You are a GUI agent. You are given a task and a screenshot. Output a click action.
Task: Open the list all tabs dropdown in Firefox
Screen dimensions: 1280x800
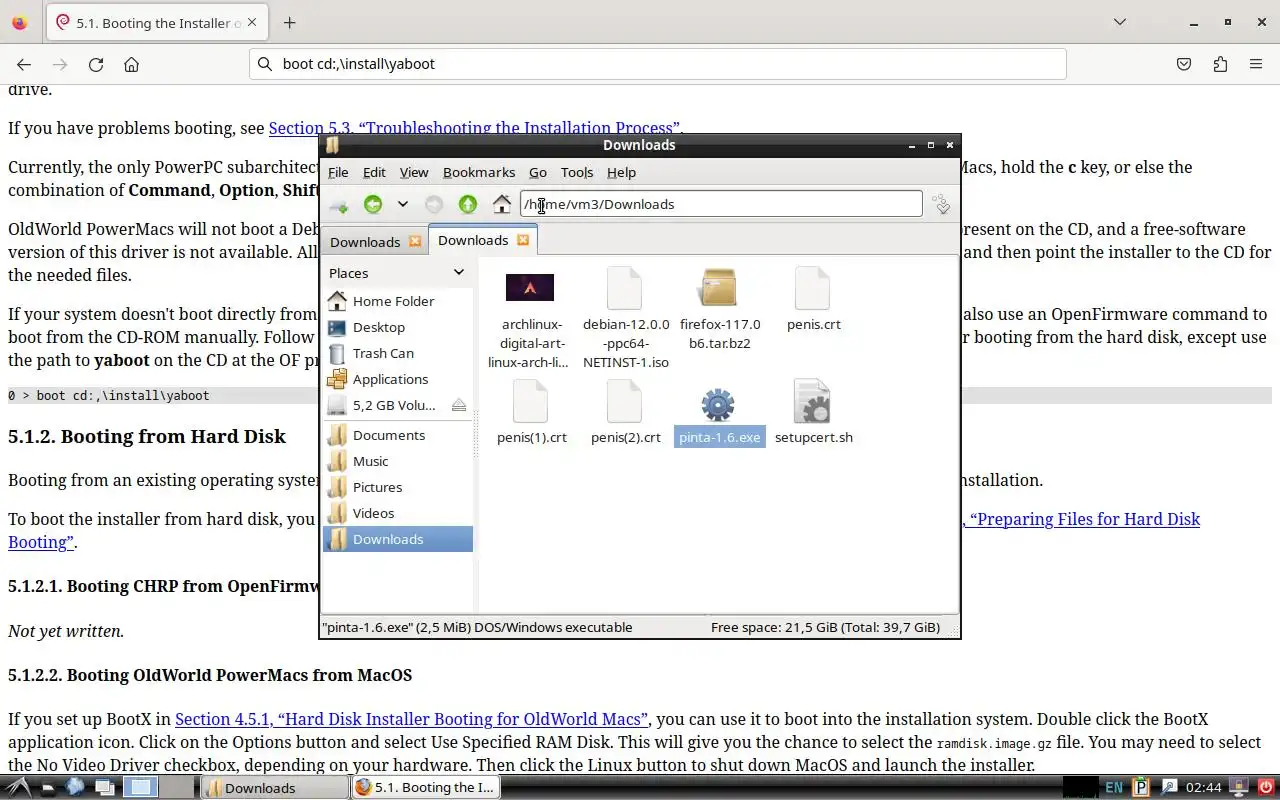(1120, 22)
